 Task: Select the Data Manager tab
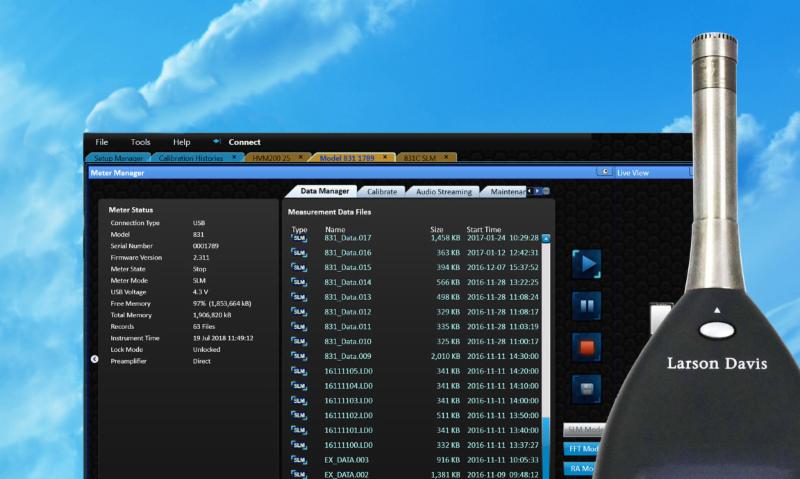tap(324, 191)
